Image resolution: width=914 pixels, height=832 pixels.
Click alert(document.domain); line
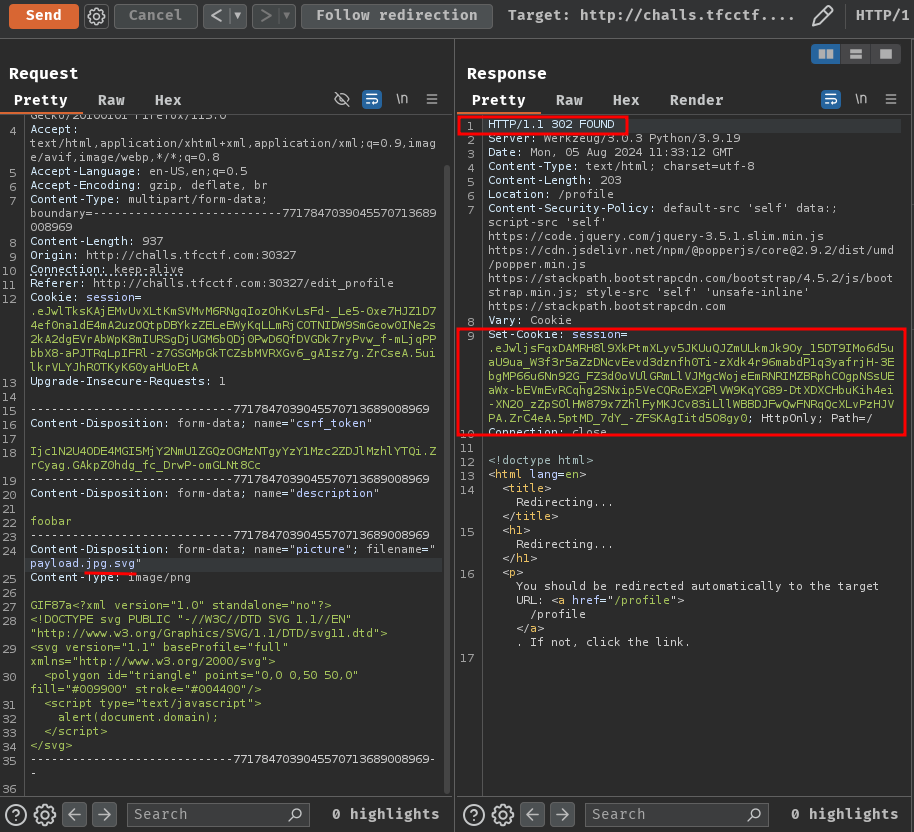click(138, 717)
